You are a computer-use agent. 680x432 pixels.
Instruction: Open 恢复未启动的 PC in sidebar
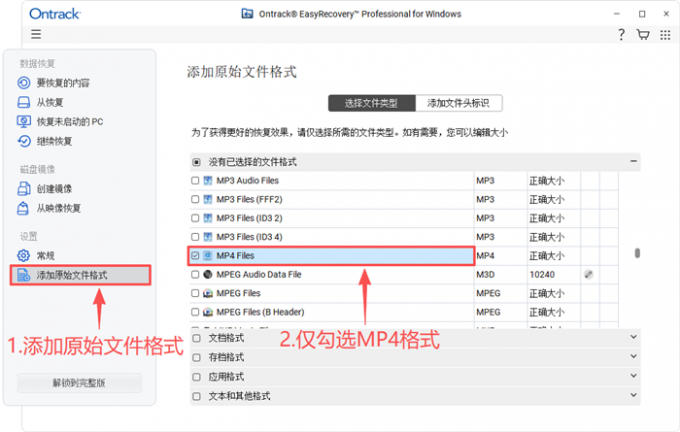(x=70, y=121)
